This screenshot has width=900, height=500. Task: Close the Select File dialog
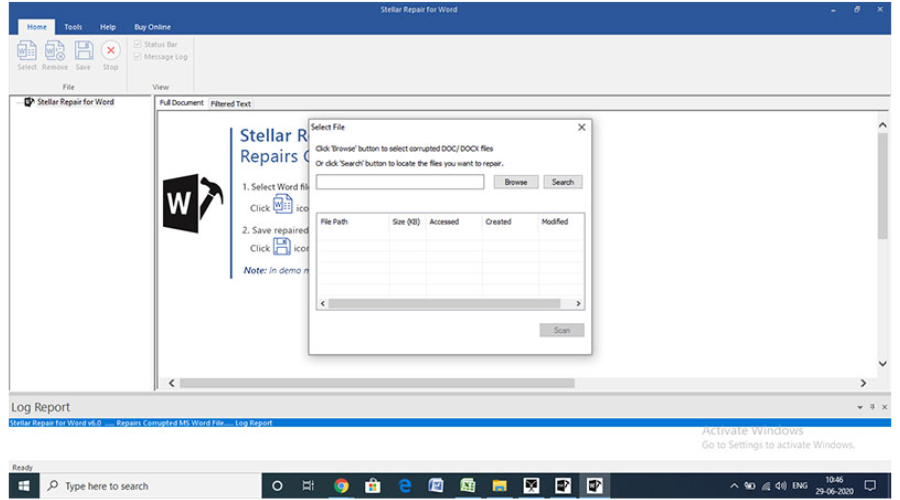[581, 127]
